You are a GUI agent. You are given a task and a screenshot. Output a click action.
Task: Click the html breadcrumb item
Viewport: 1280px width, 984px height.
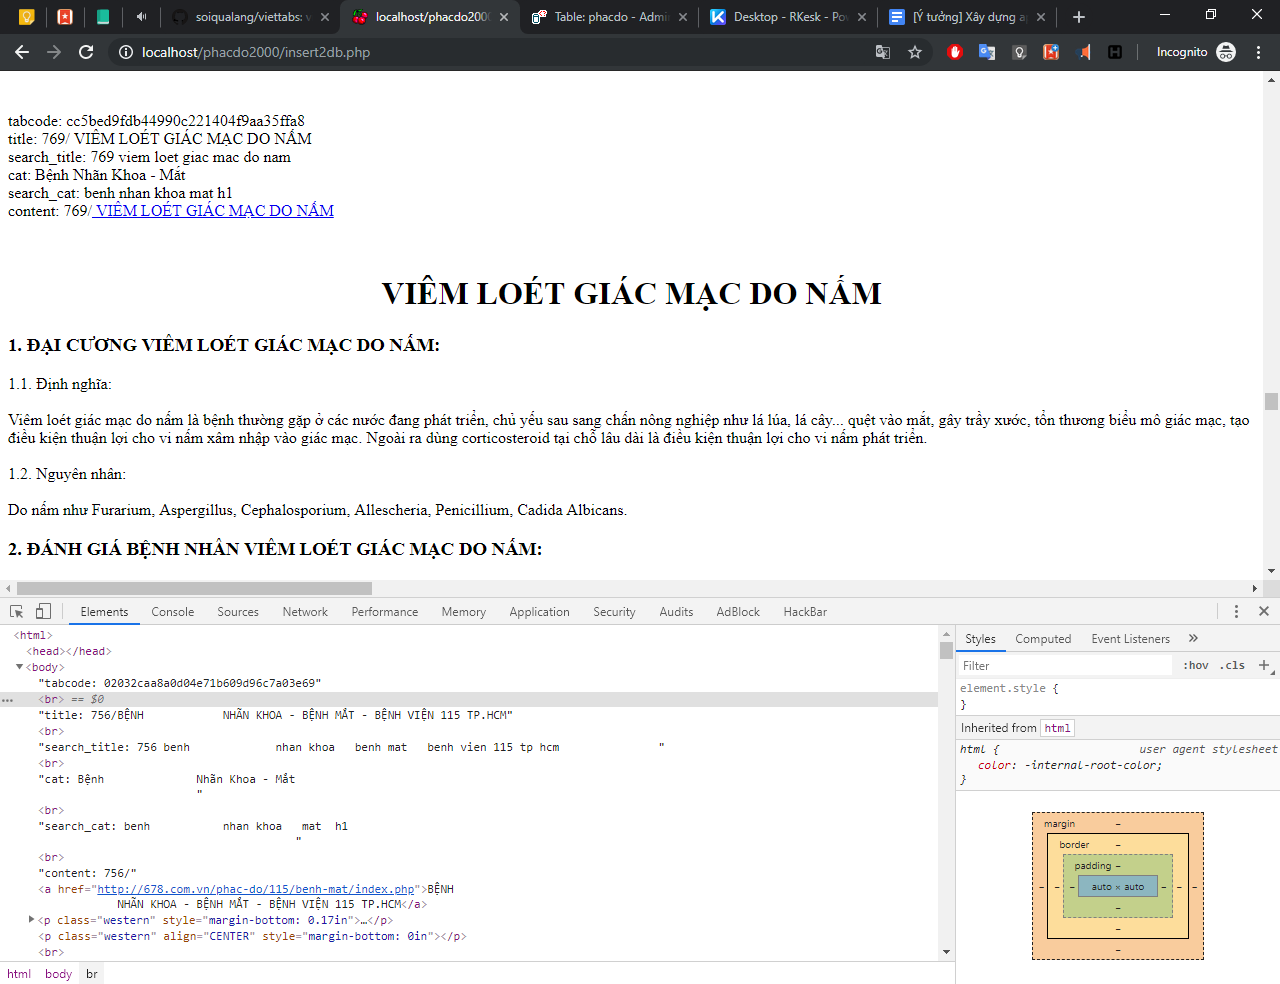(19, 974)
